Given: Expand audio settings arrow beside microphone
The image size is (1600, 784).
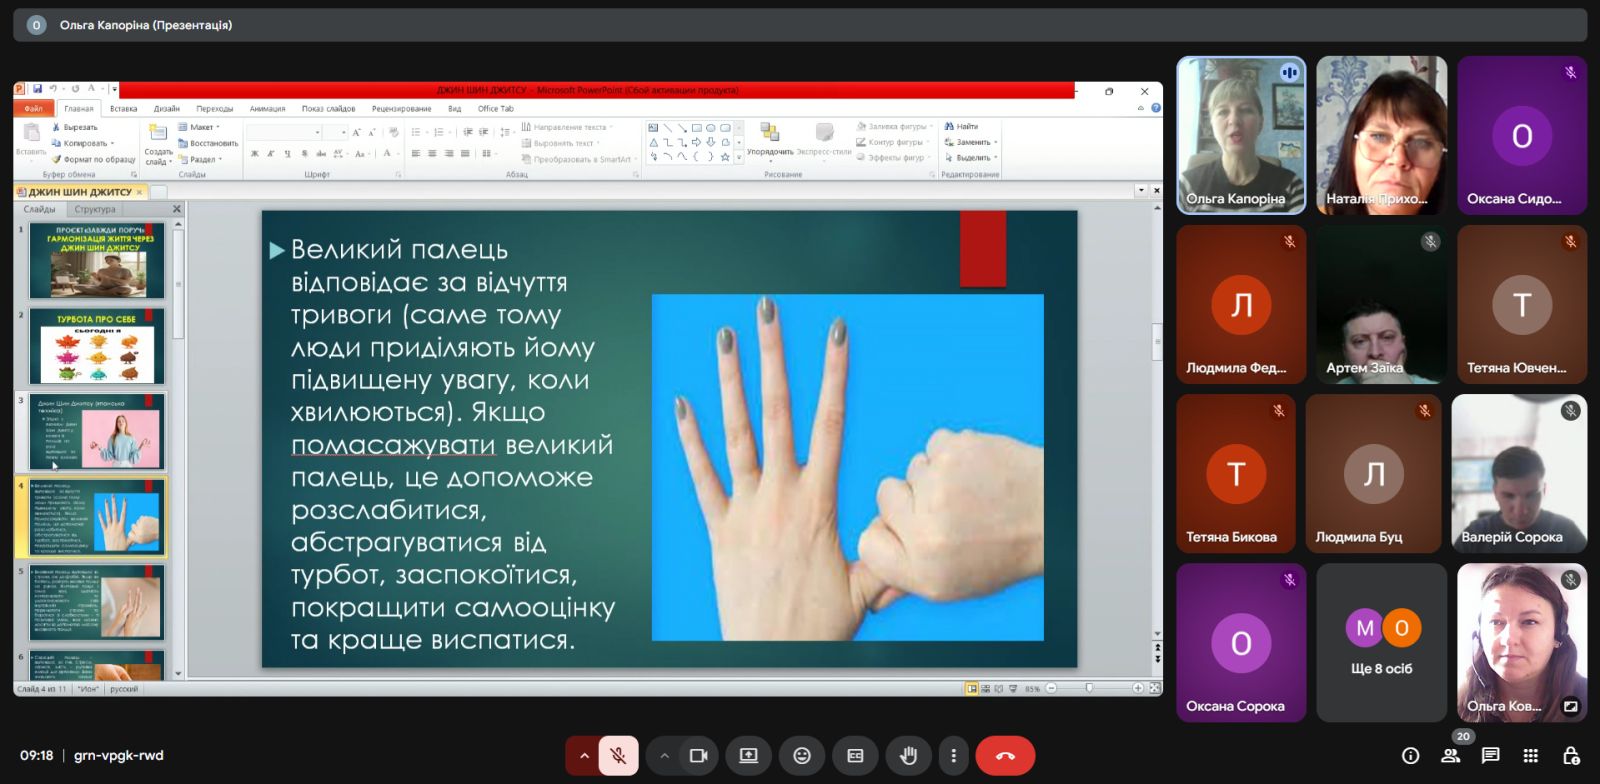Looking at the screenshot, I should click(584, 756).
